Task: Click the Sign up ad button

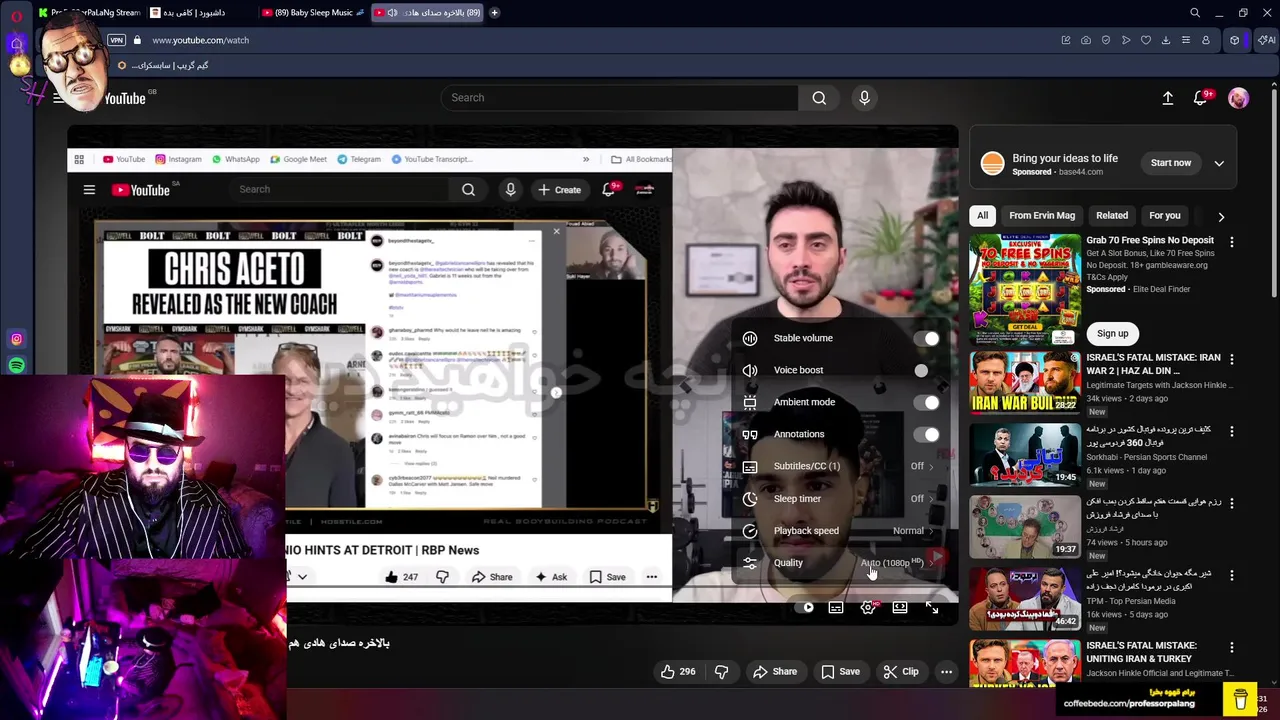Action: pyautogui.click(x=1112, y=333)
